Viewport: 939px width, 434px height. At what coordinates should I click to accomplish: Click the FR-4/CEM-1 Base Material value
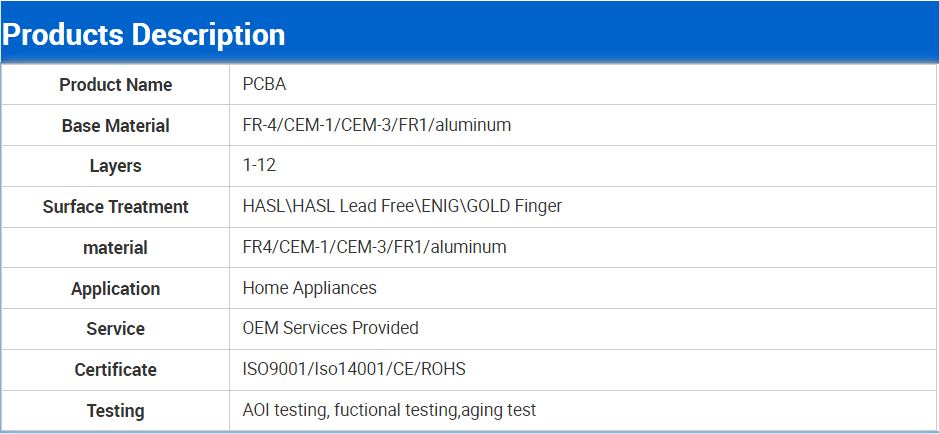coord(377,126)
